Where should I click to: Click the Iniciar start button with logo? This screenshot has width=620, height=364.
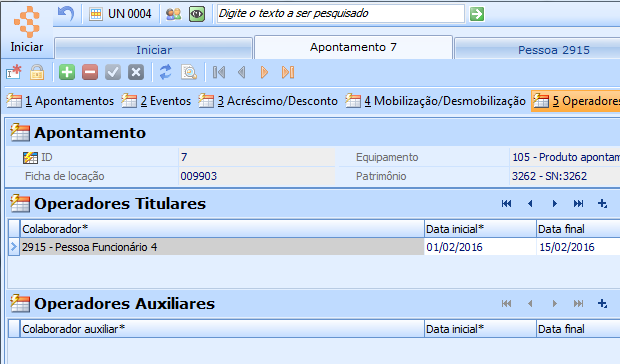click(26, 30)
